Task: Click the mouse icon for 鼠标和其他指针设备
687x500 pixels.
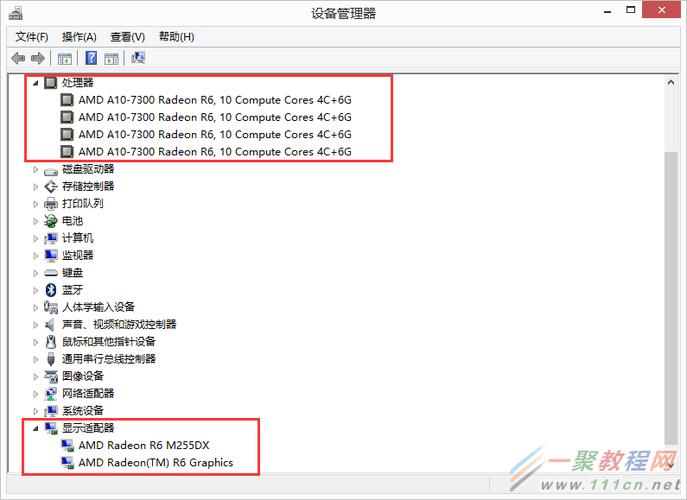Action: (51, 342)
